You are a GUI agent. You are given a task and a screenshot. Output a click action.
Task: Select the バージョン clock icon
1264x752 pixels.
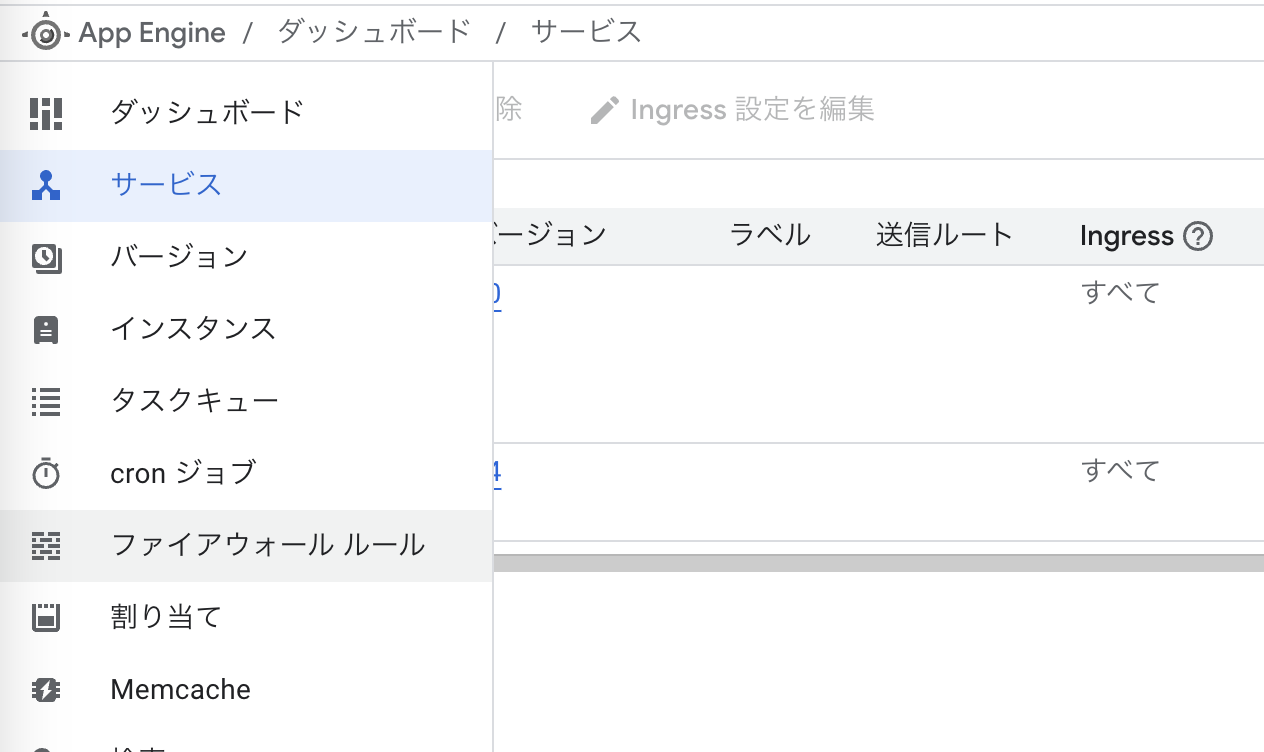[x=46, y=256]
